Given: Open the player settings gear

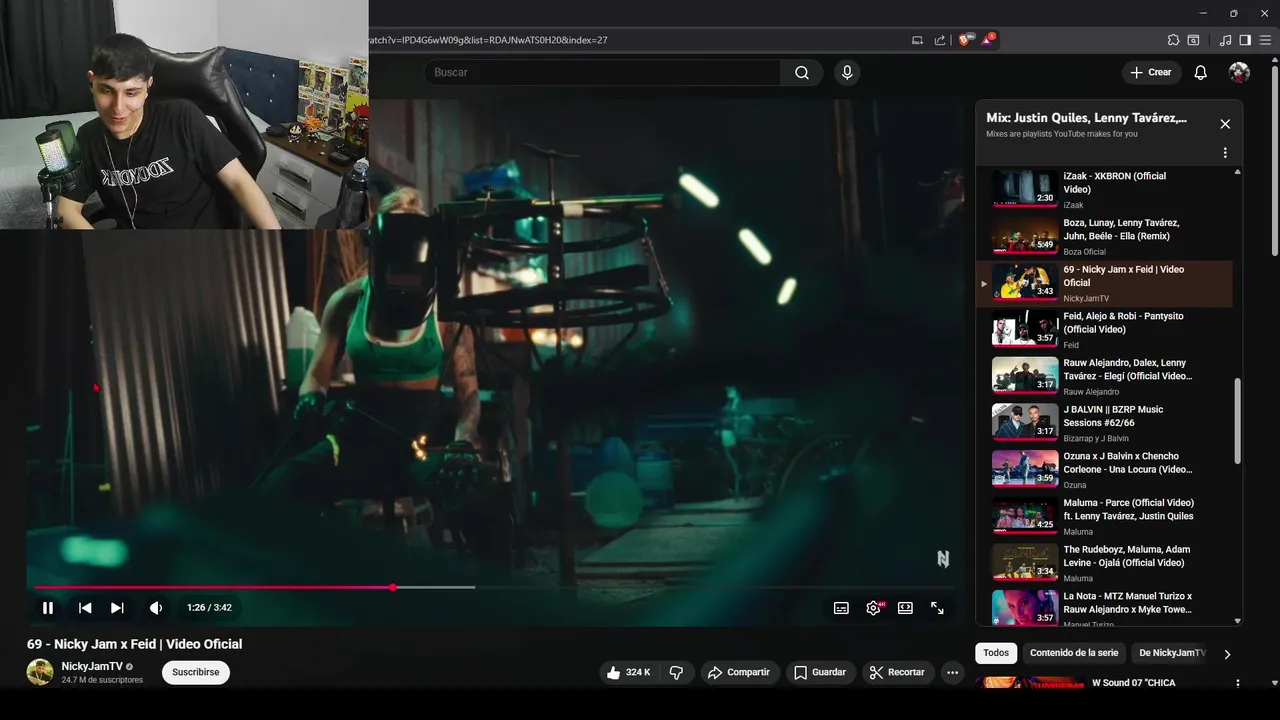Looking at the screenshot, I should tap(873, 607).
